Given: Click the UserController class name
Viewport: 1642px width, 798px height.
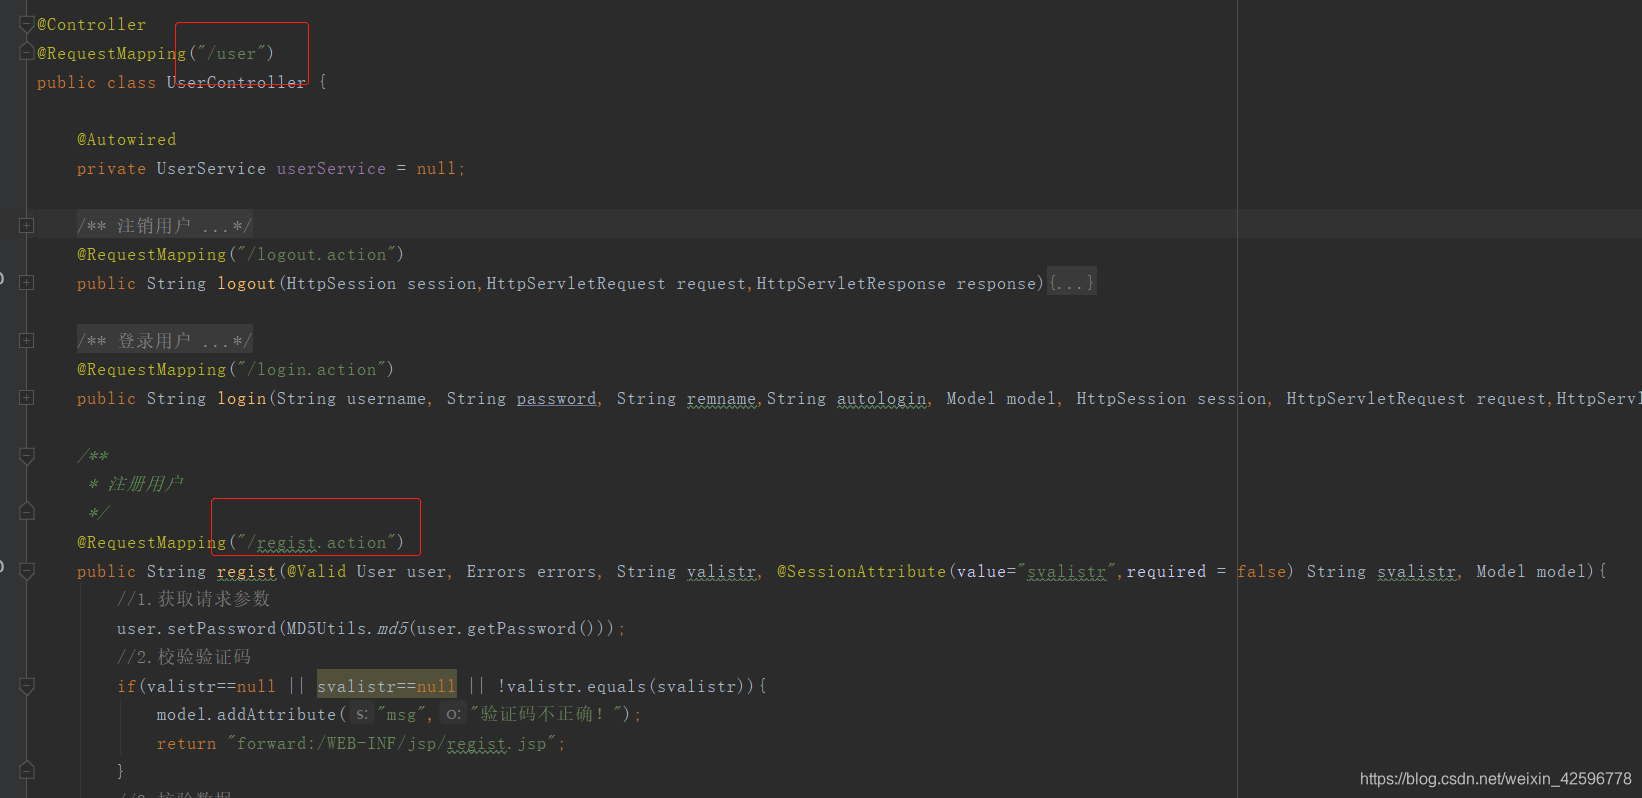Looking at the screenshot, I should coord(236,82).
